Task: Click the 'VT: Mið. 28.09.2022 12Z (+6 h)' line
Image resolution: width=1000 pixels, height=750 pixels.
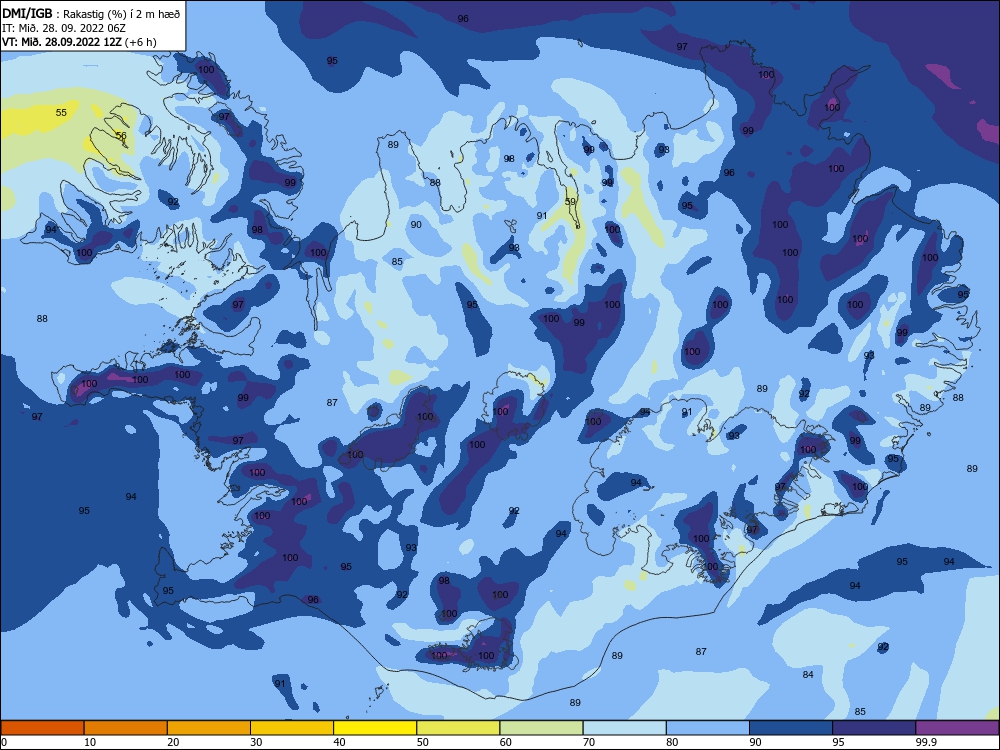Action: tap(79, 42)
